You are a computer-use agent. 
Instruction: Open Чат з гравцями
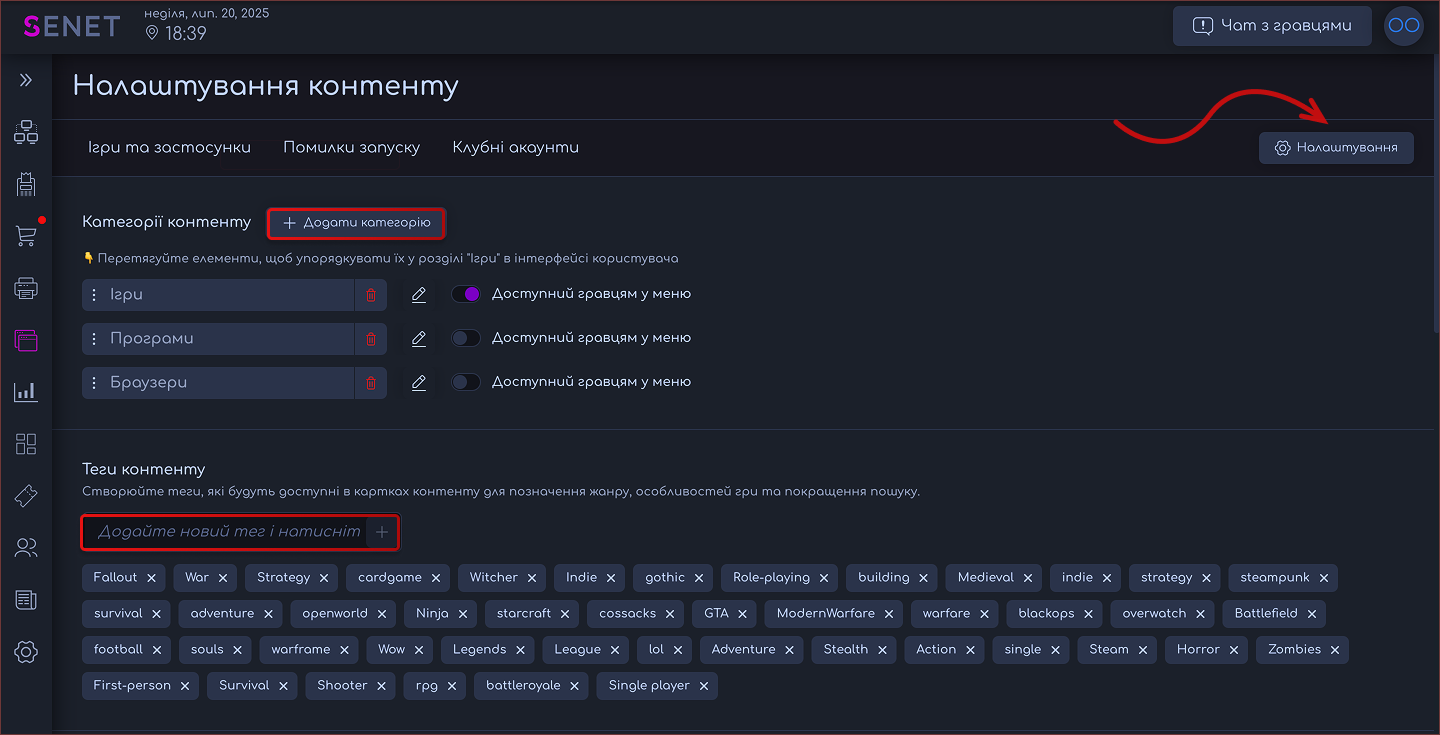point(1272,26)
